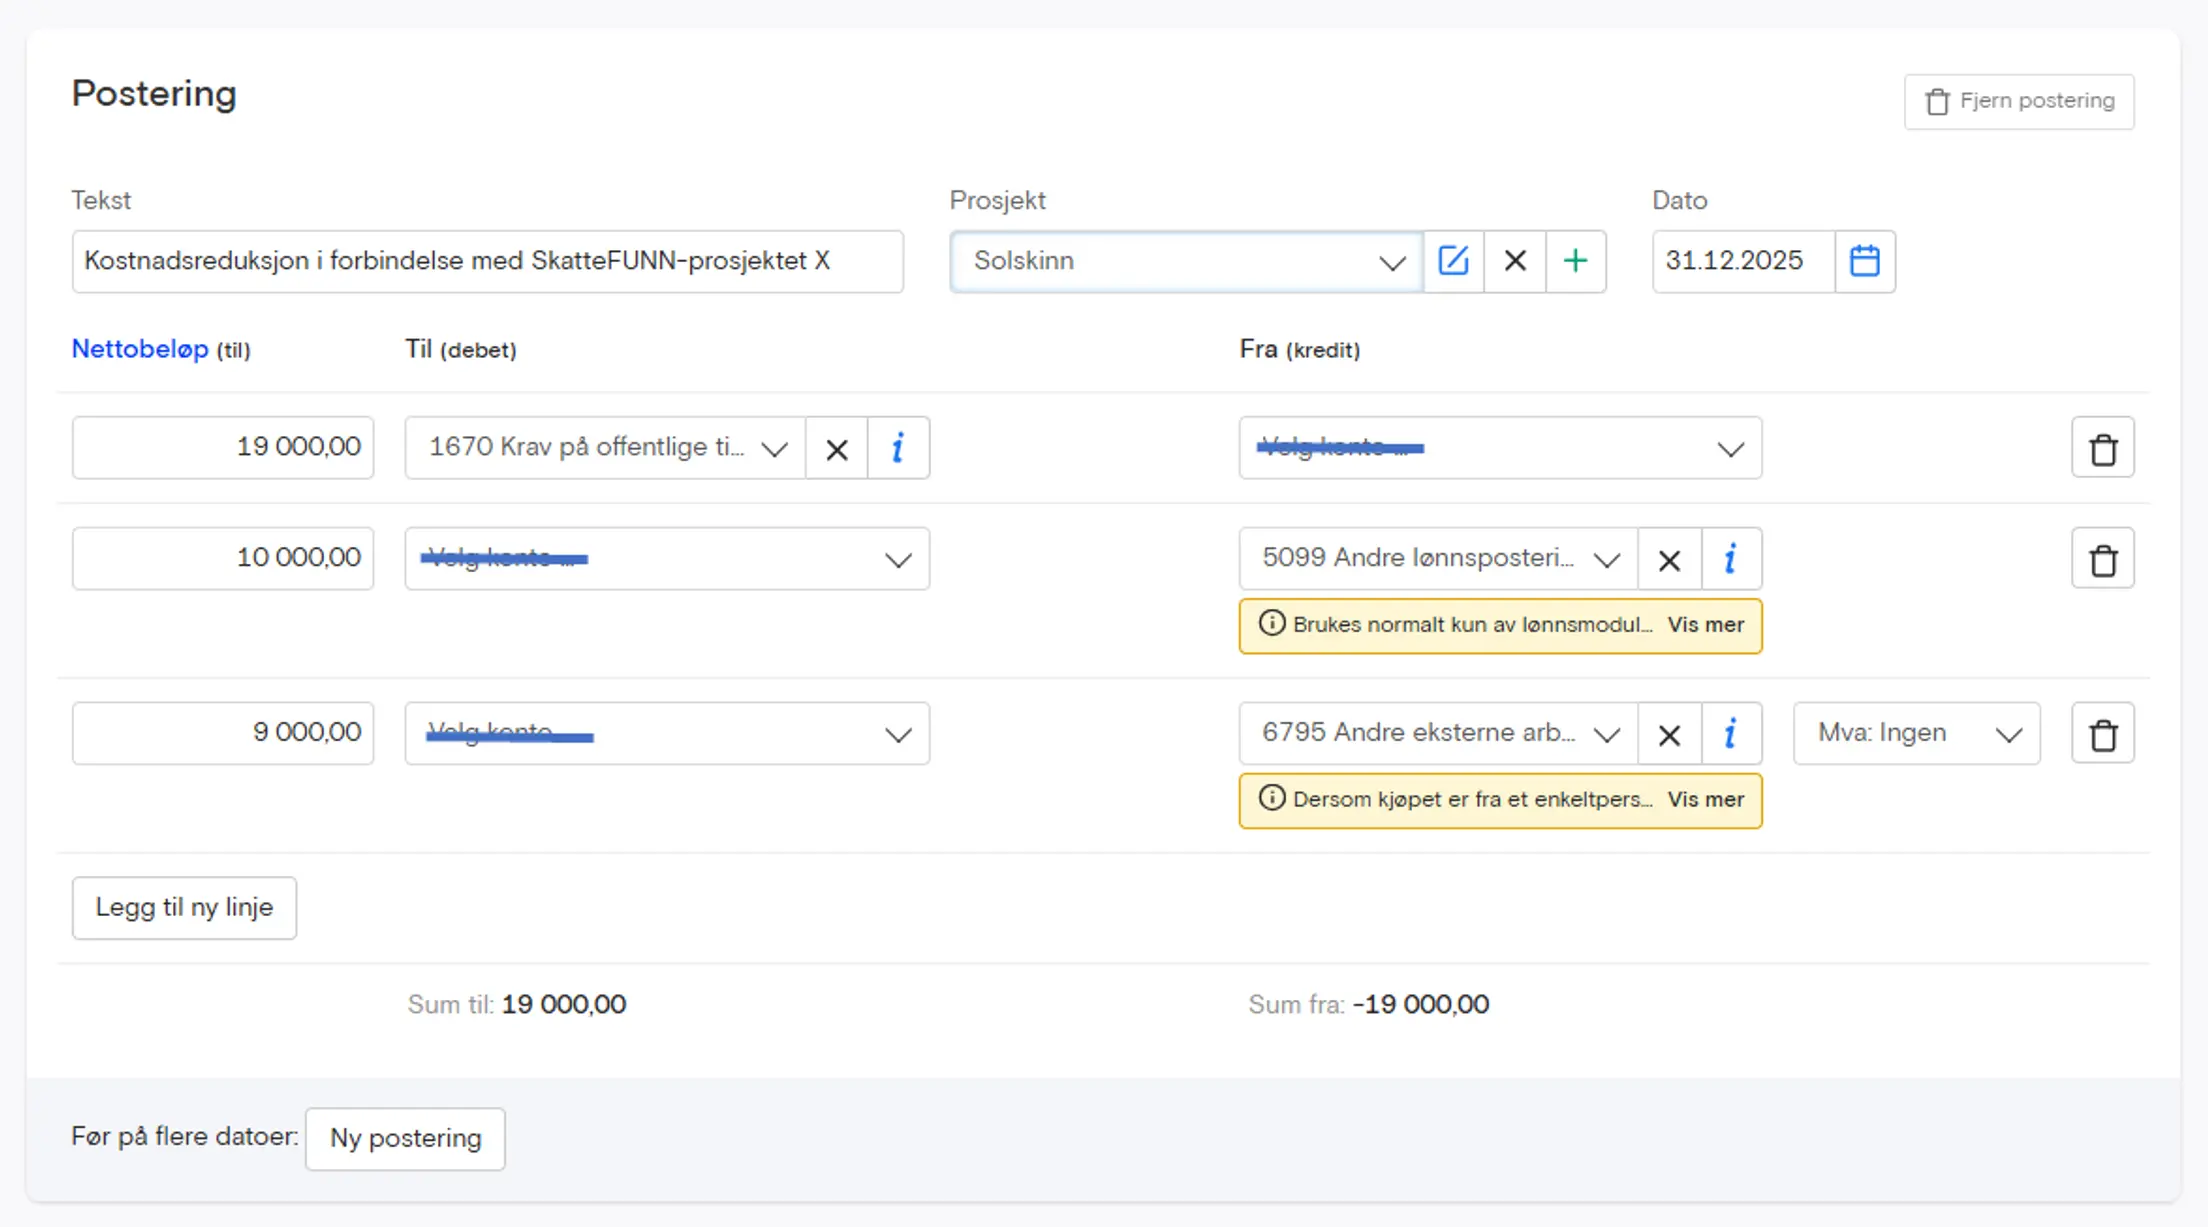Click the edit project pencil icon
Viewport: 2208px width, 1227px height.
[x=1453, y=261]
